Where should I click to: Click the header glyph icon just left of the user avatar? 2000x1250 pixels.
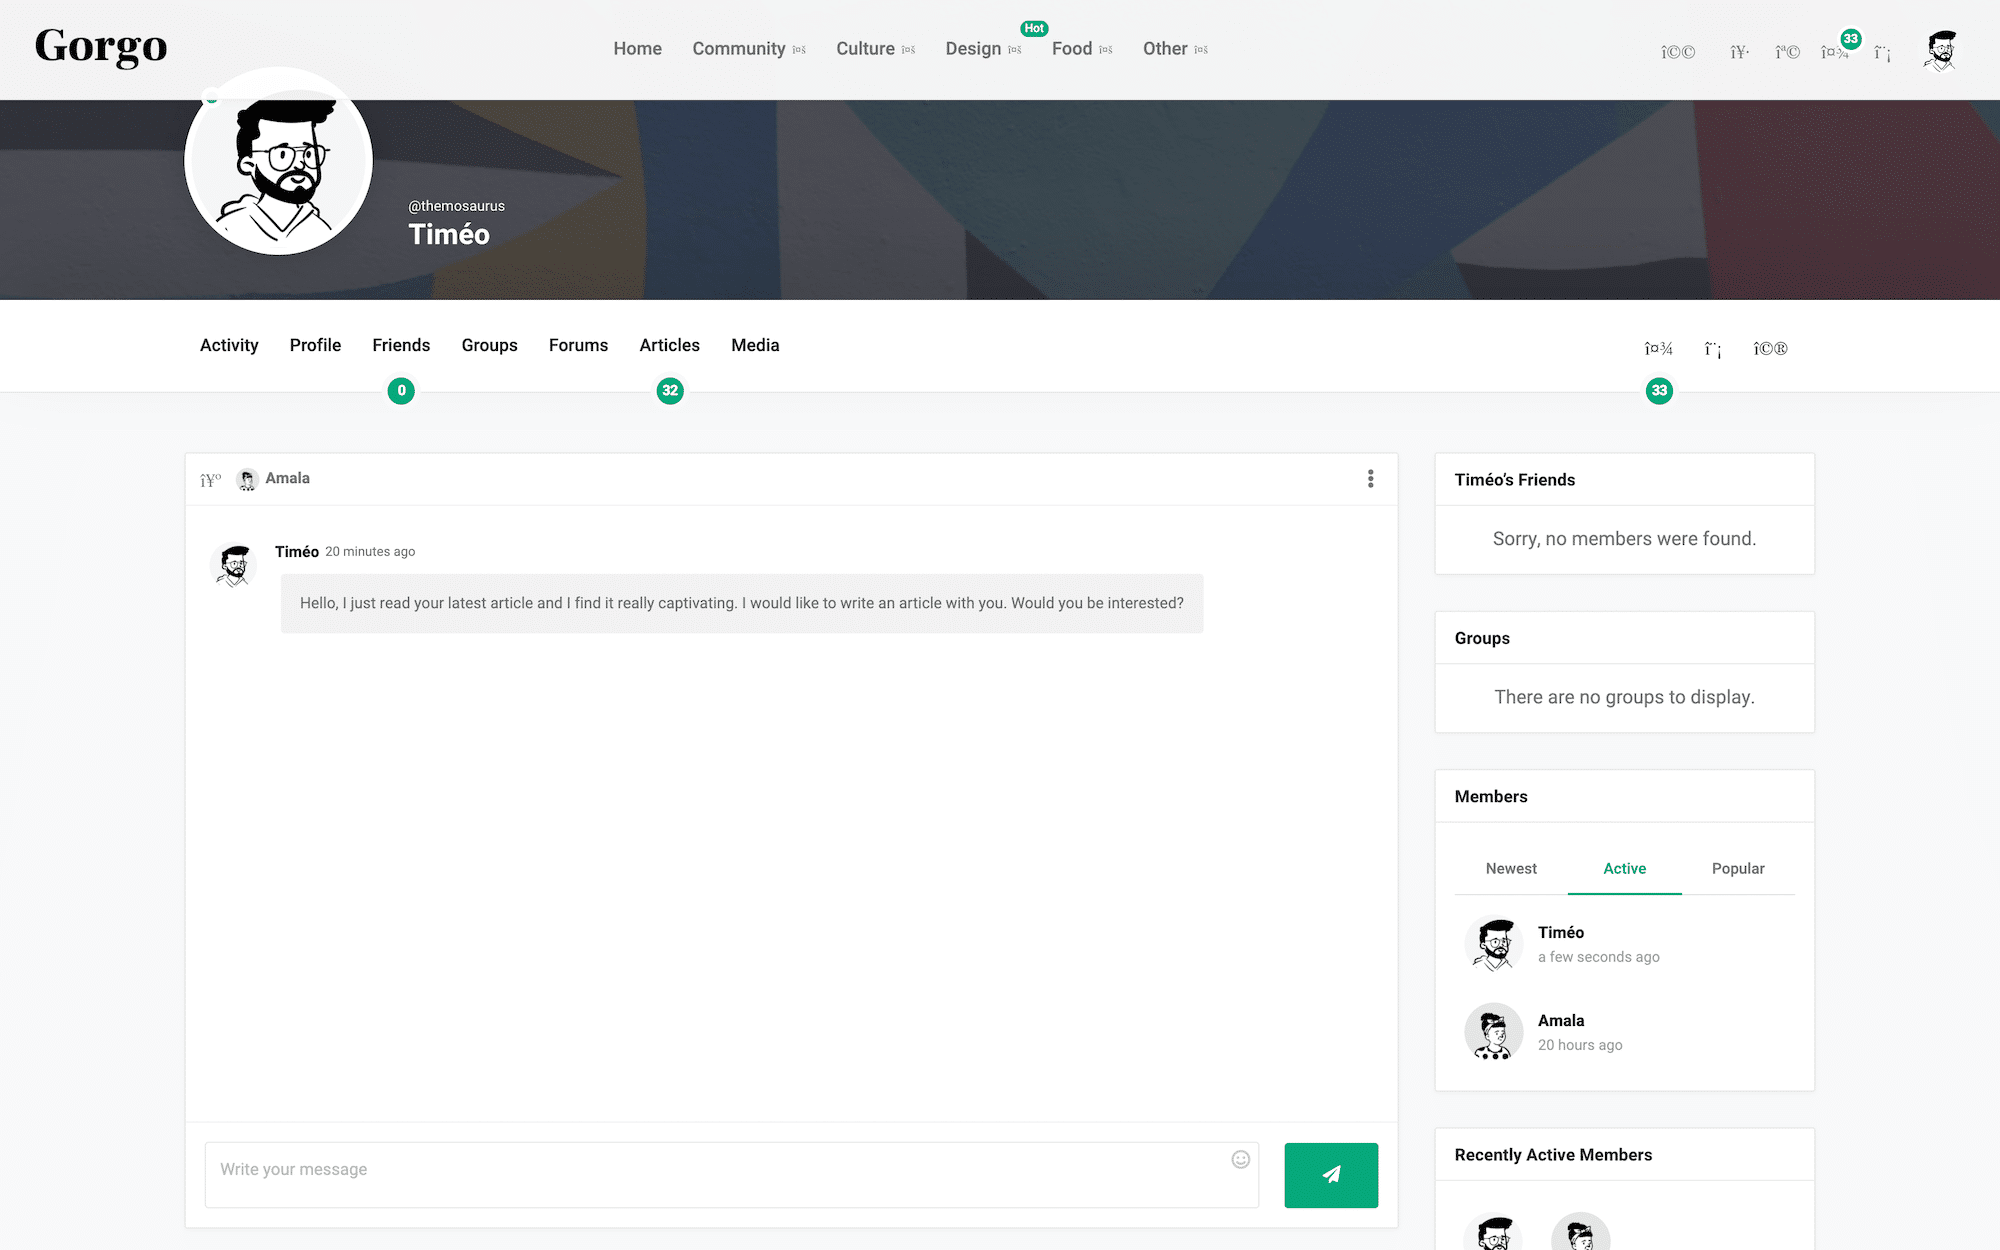pyautogui.click(x=1882, y=52)
